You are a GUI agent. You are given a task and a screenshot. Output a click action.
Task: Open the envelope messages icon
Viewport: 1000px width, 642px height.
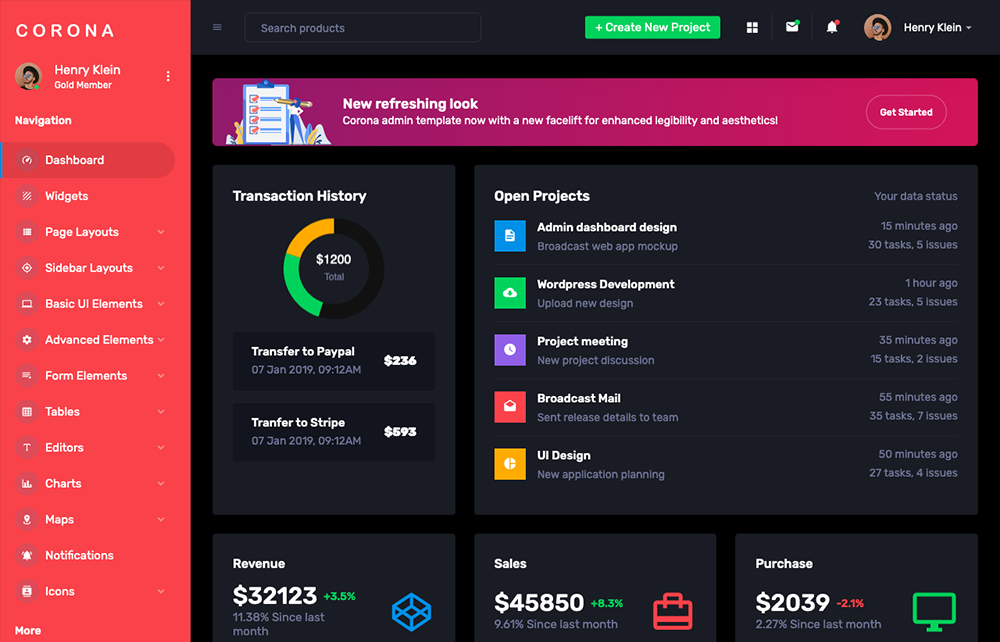click(792, 27)
